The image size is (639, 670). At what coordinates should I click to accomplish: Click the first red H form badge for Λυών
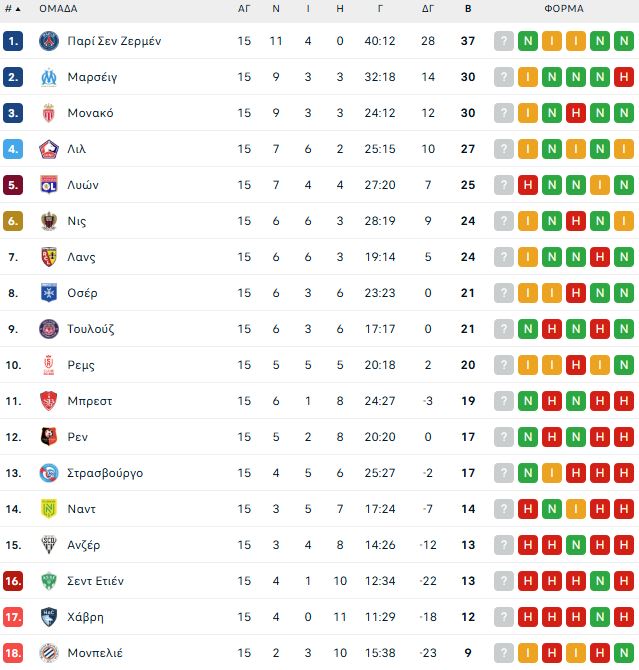(x=528, y=185)
